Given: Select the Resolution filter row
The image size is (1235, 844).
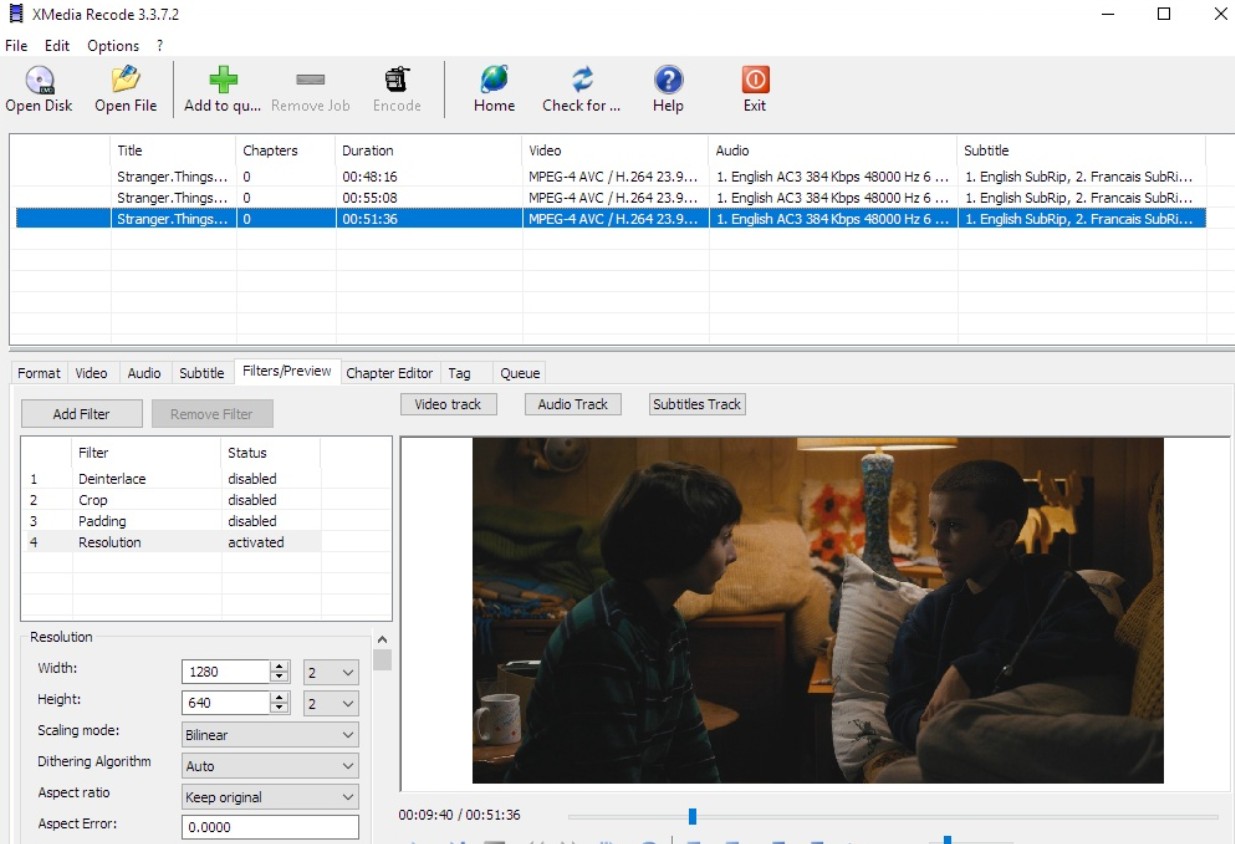Looking at the screenshot, I should tap(171, 542).
